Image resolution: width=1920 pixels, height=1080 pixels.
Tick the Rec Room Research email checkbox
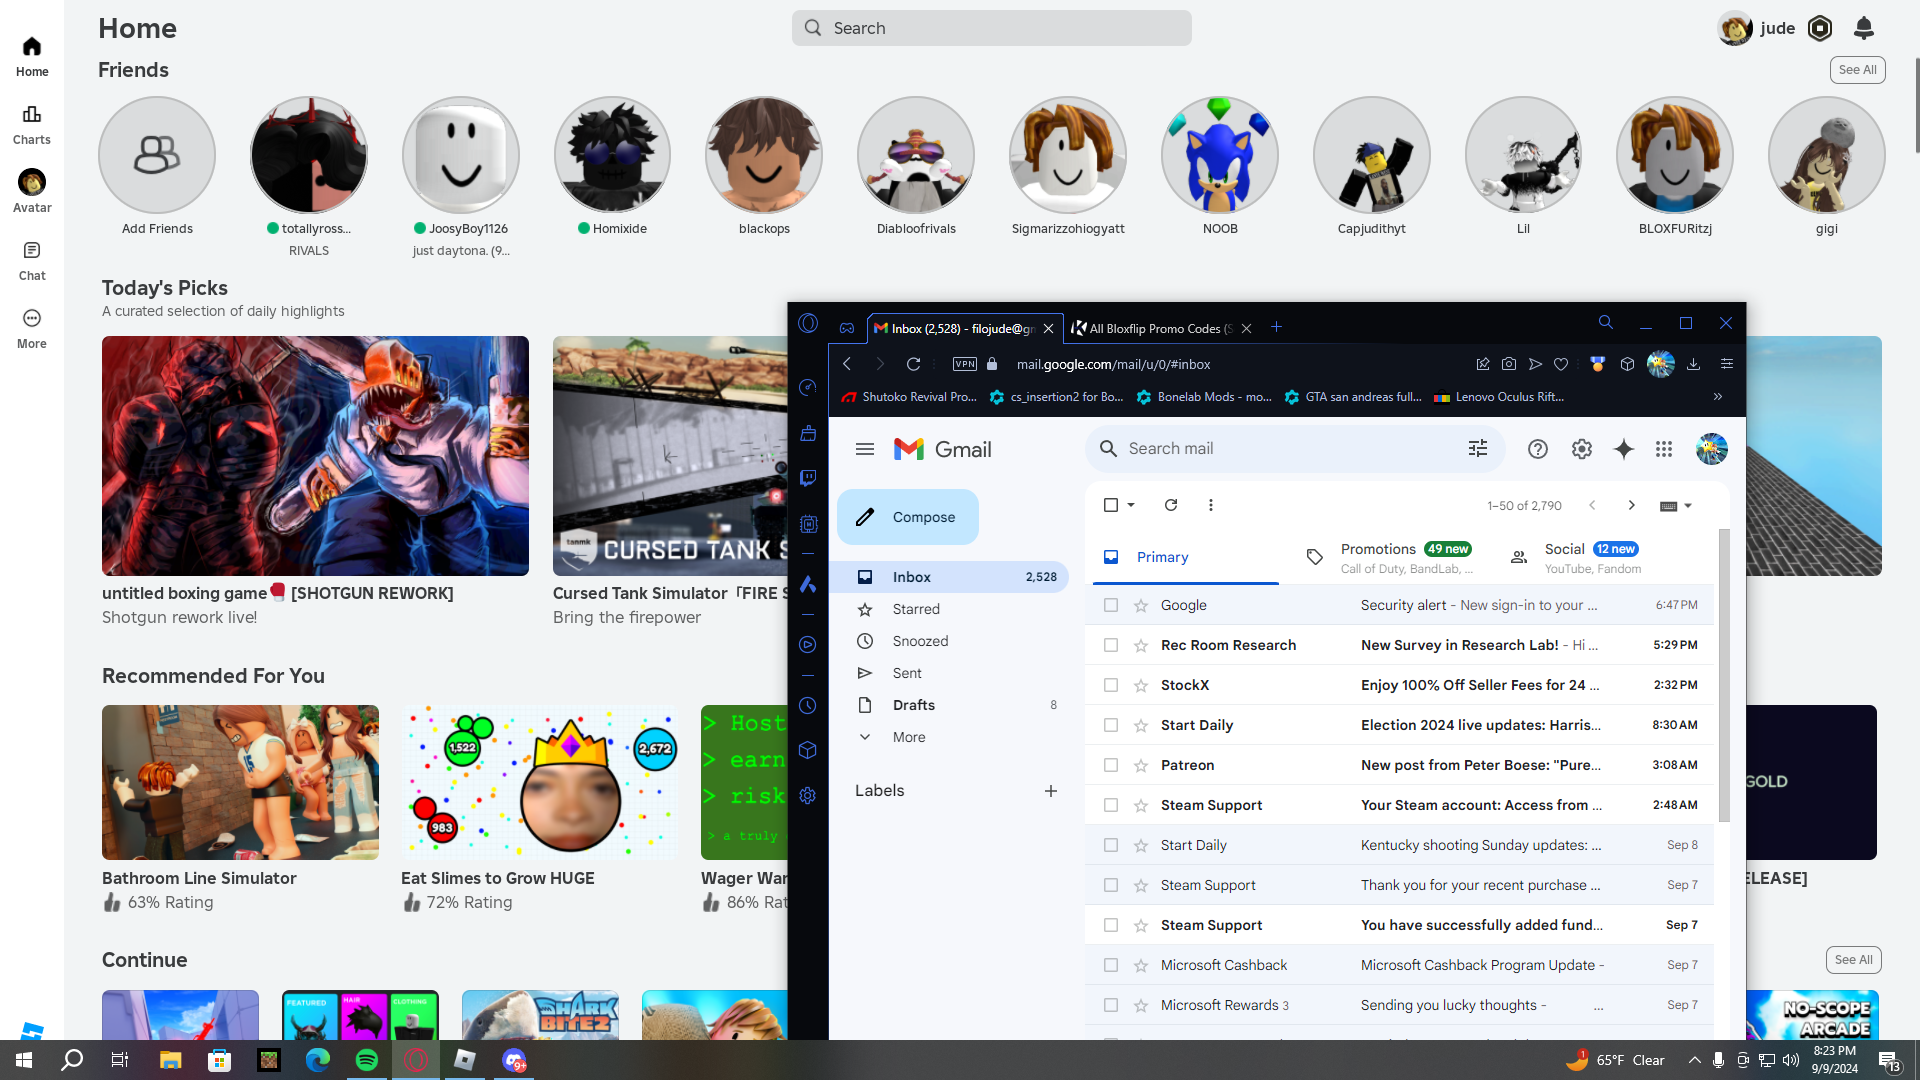click(x=1111, y=645)
